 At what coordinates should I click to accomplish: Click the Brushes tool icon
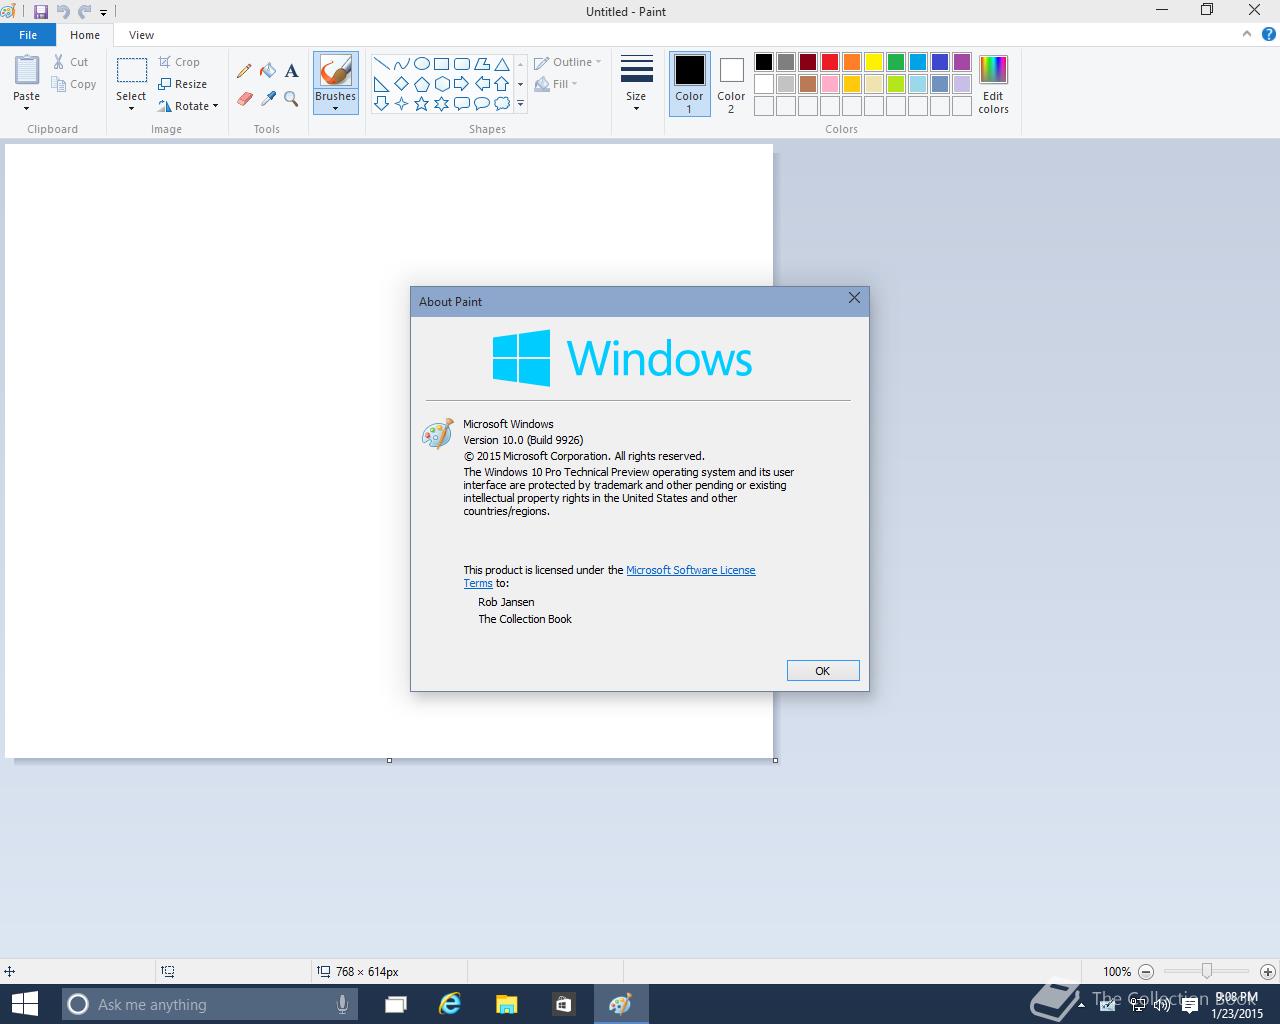click(x=335, y=71)
